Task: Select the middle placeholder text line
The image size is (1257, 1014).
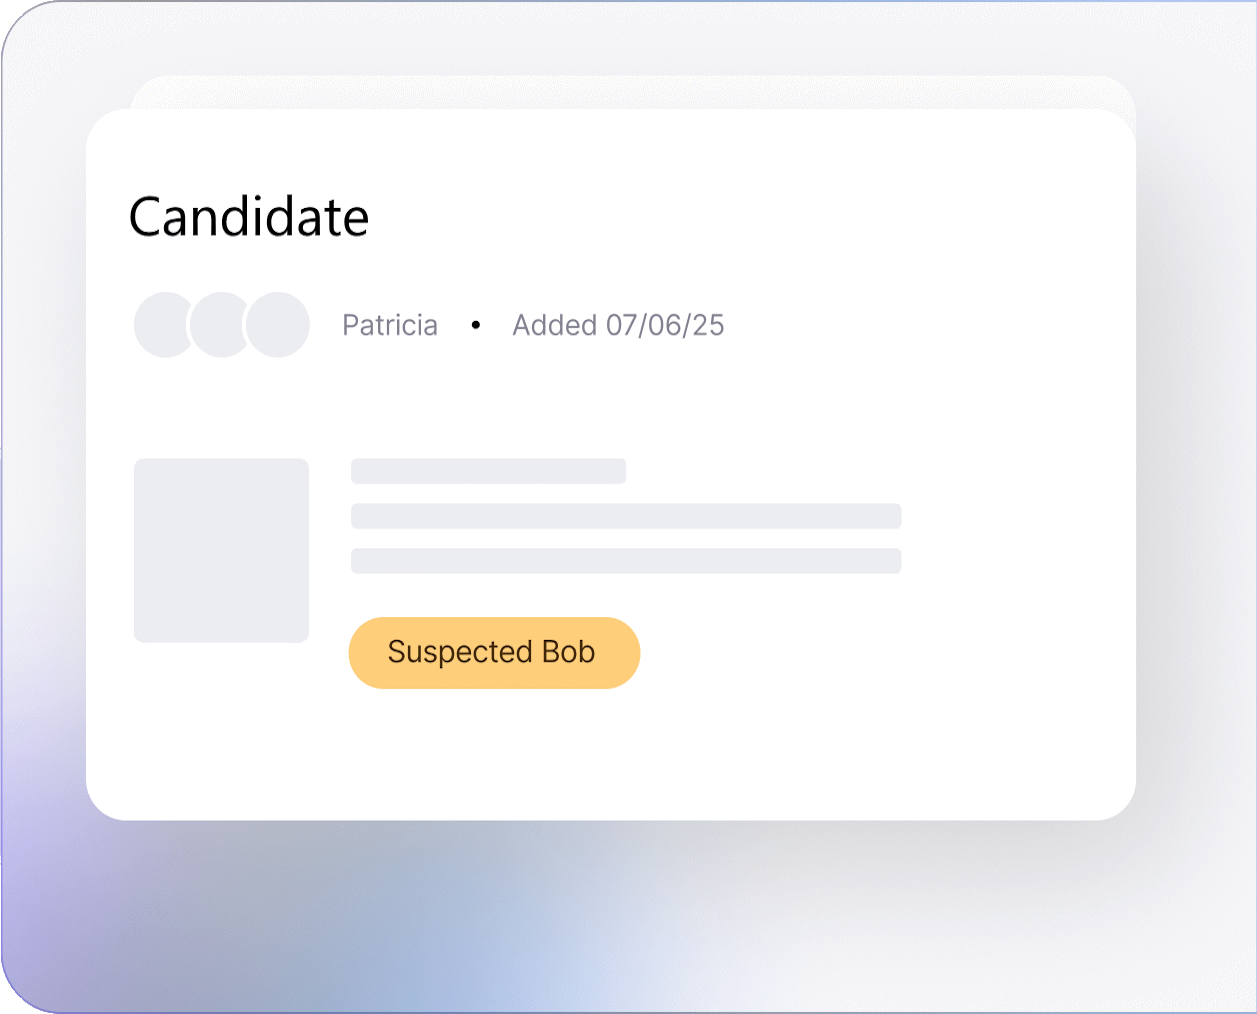Action: click(x=626, y=516)
